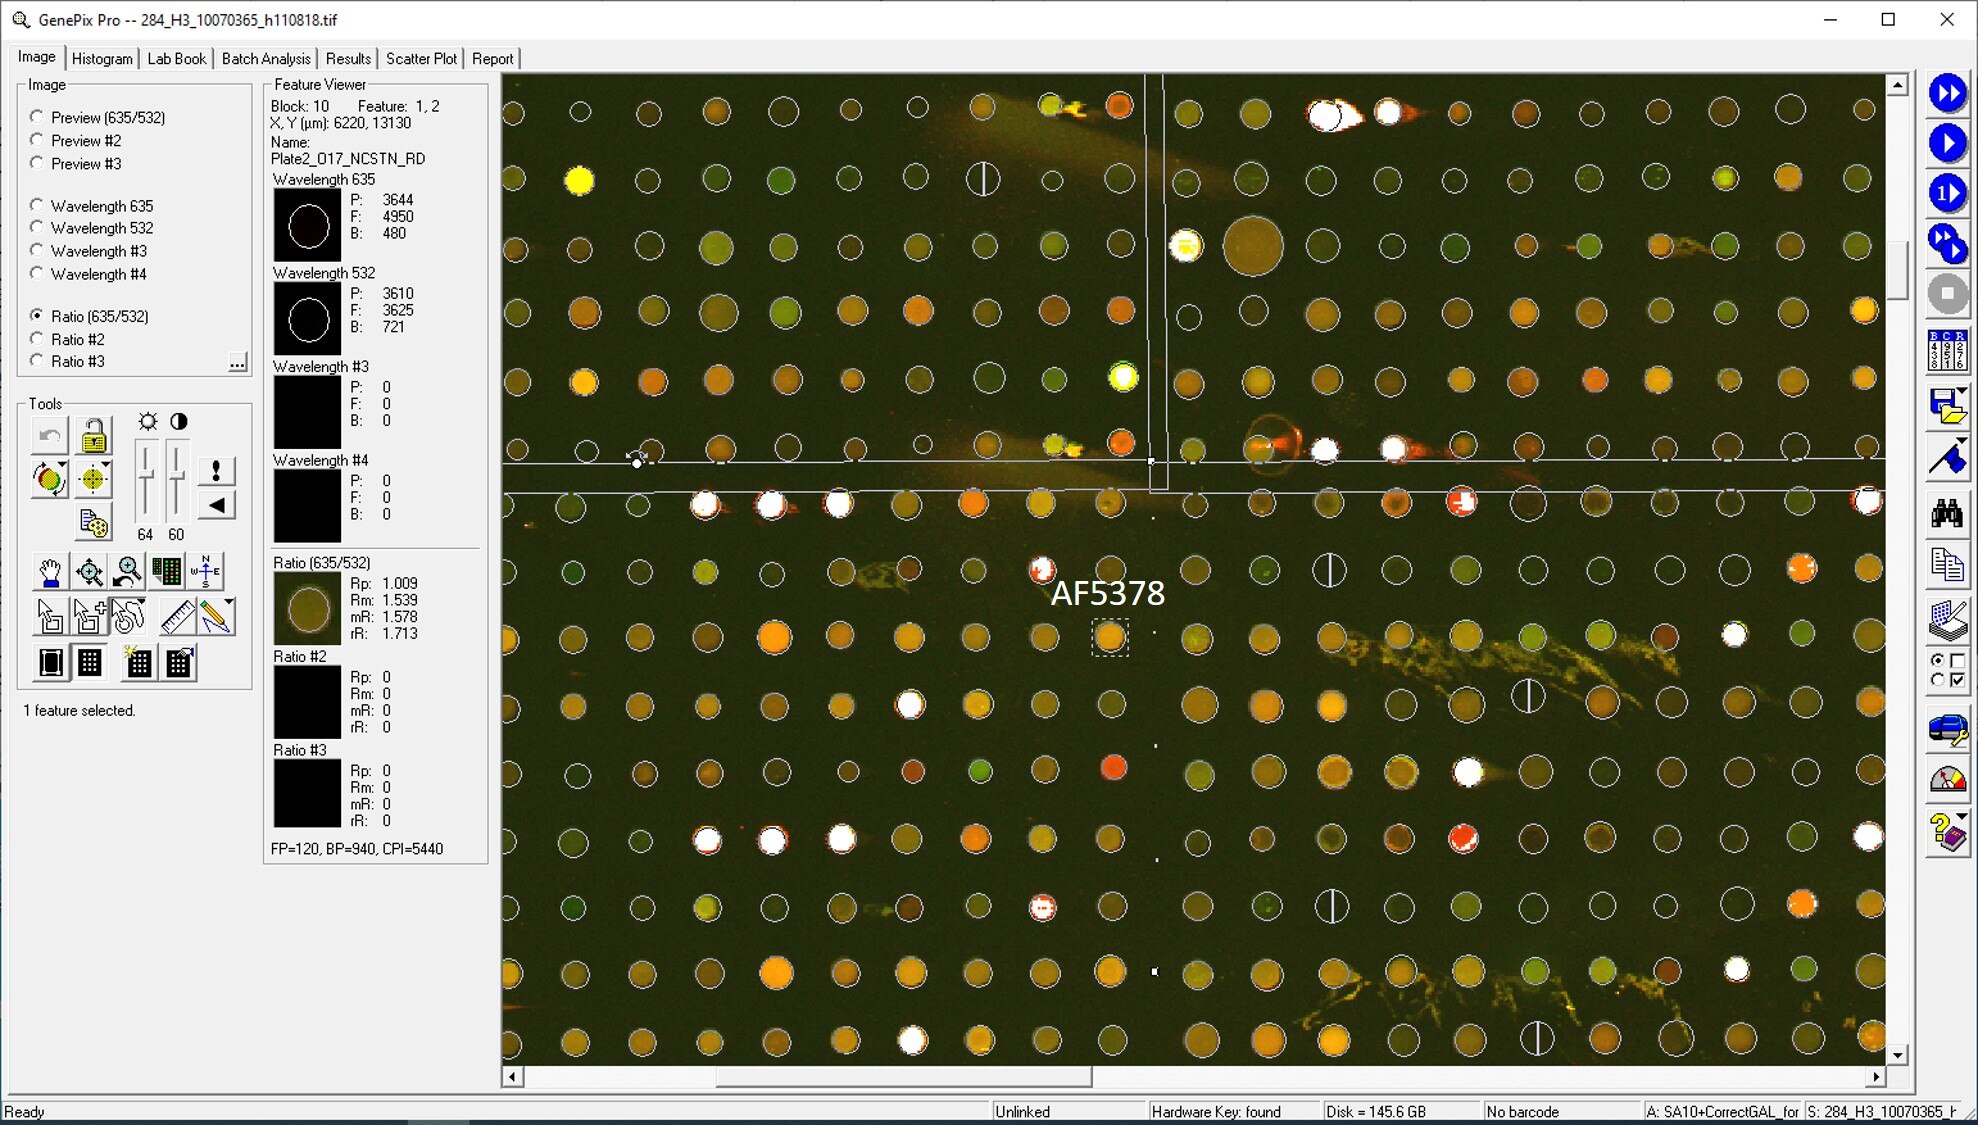Viewport: 1978px width, 1125px height.
Task: Open the save/open file dropdown
Action: [x=1962, y=391]
